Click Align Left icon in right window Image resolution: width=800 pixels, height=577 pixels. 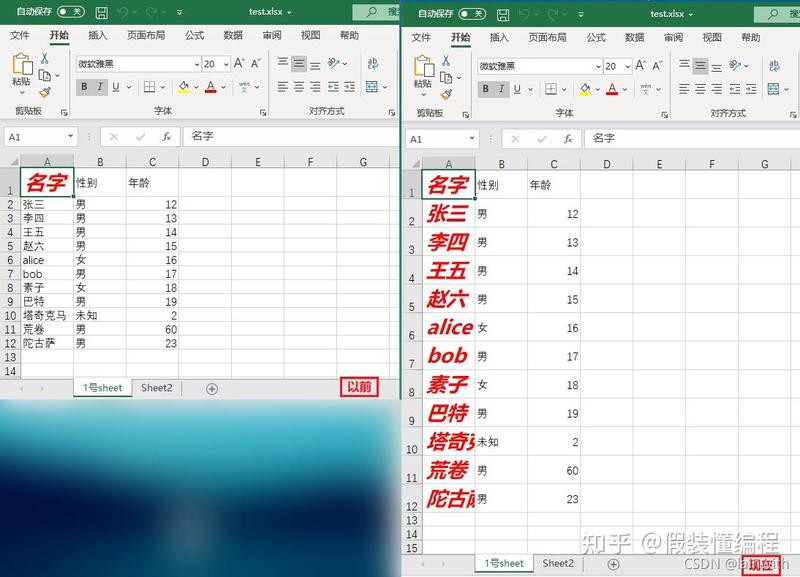point(684,89)
